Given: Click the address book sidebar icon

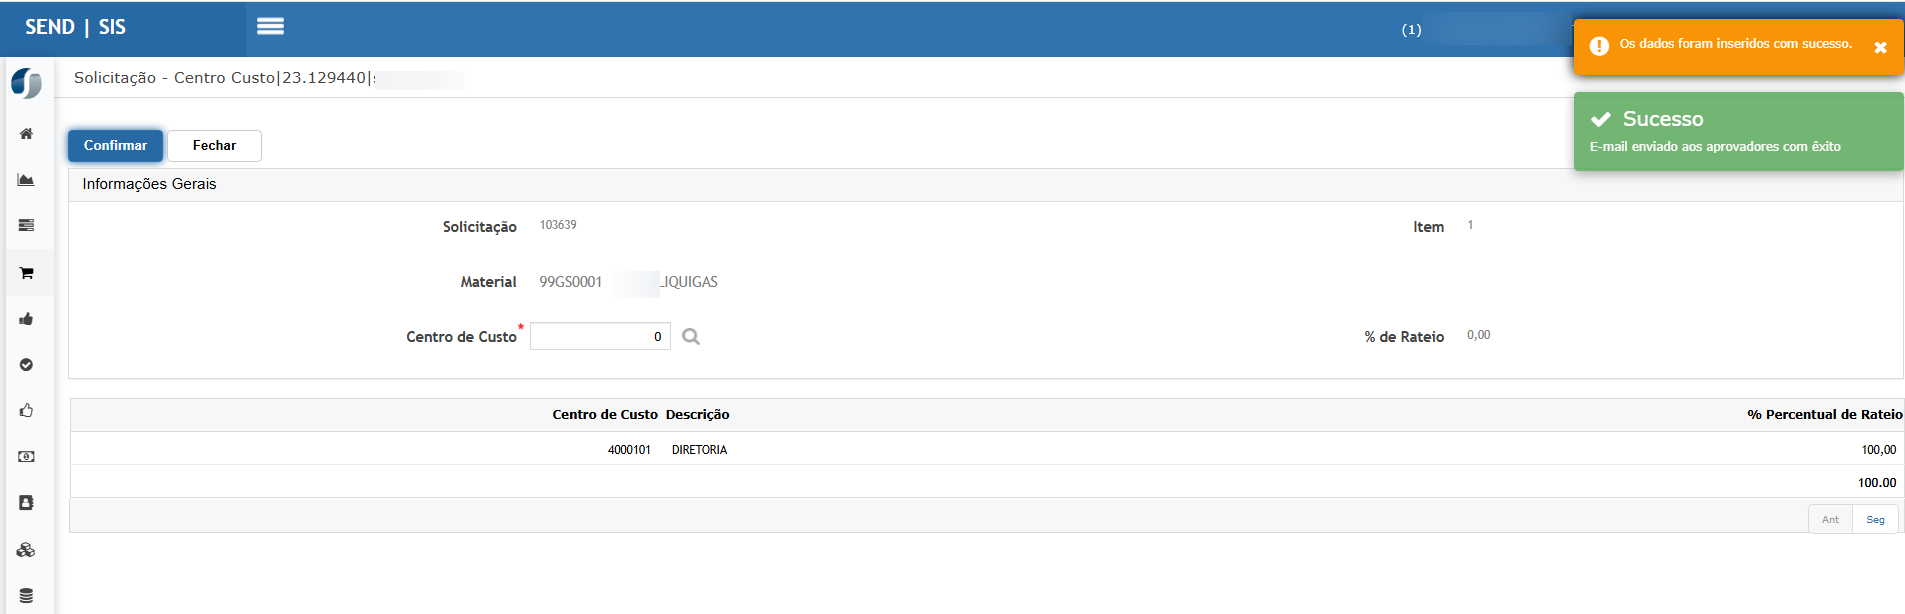Looking at the screenshot, I should click(27, 503).
